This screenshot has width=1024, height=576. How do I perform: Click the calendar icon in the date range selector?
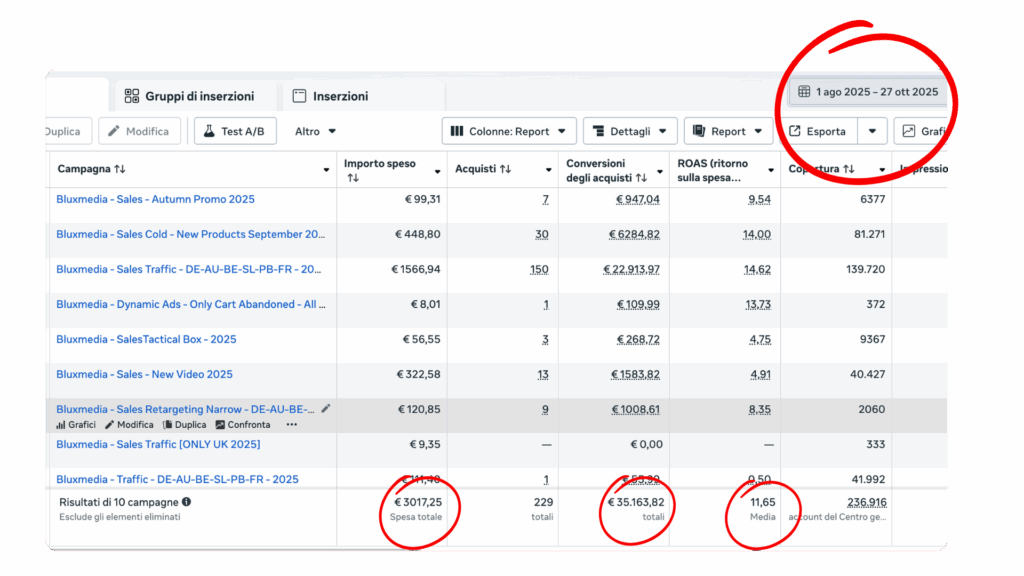tap(804, 92)
